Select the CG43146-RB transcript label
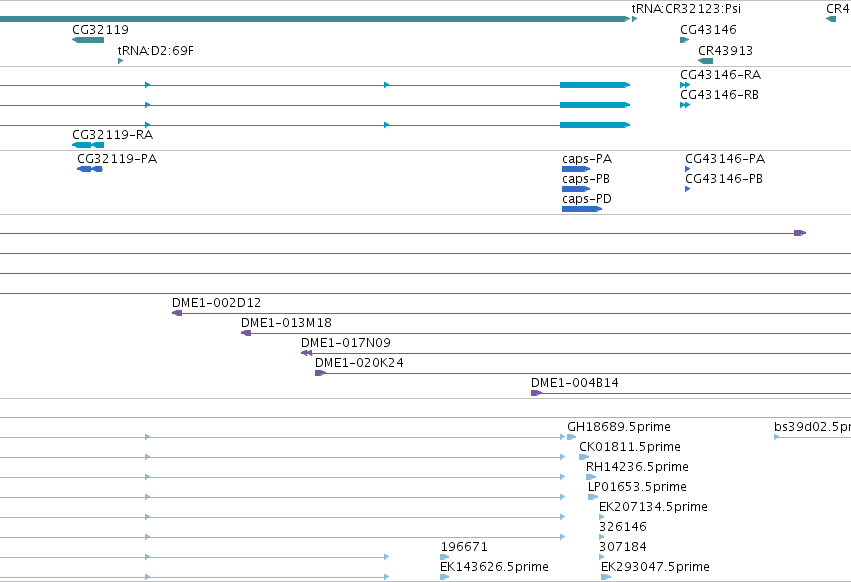The image size is (851, 582). click(720, 95)
